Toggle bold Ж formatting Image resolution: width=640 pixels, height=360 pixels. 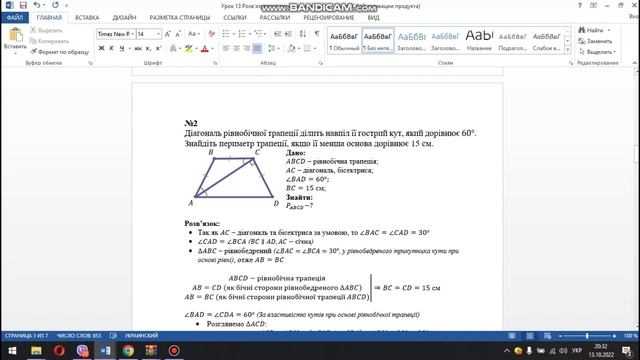101,49
